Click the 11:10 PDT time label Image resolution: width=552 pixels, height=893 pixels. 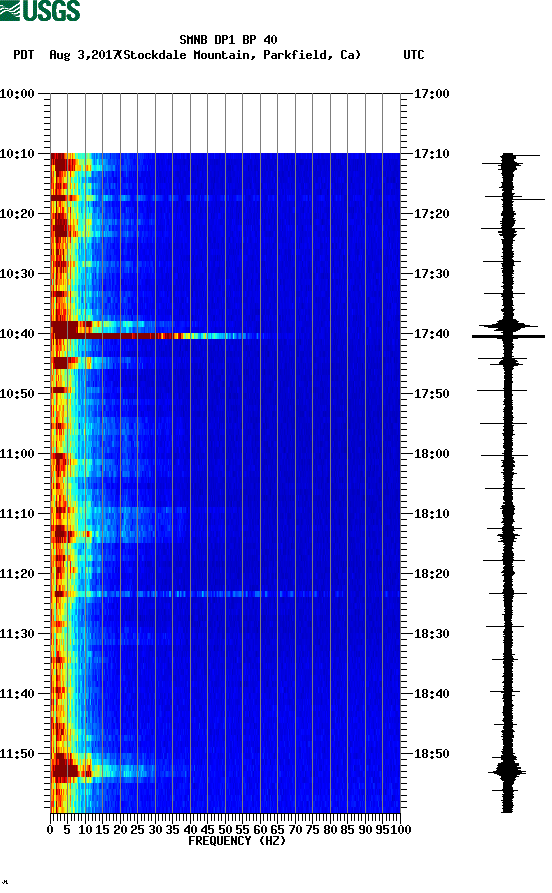[17, 514]
